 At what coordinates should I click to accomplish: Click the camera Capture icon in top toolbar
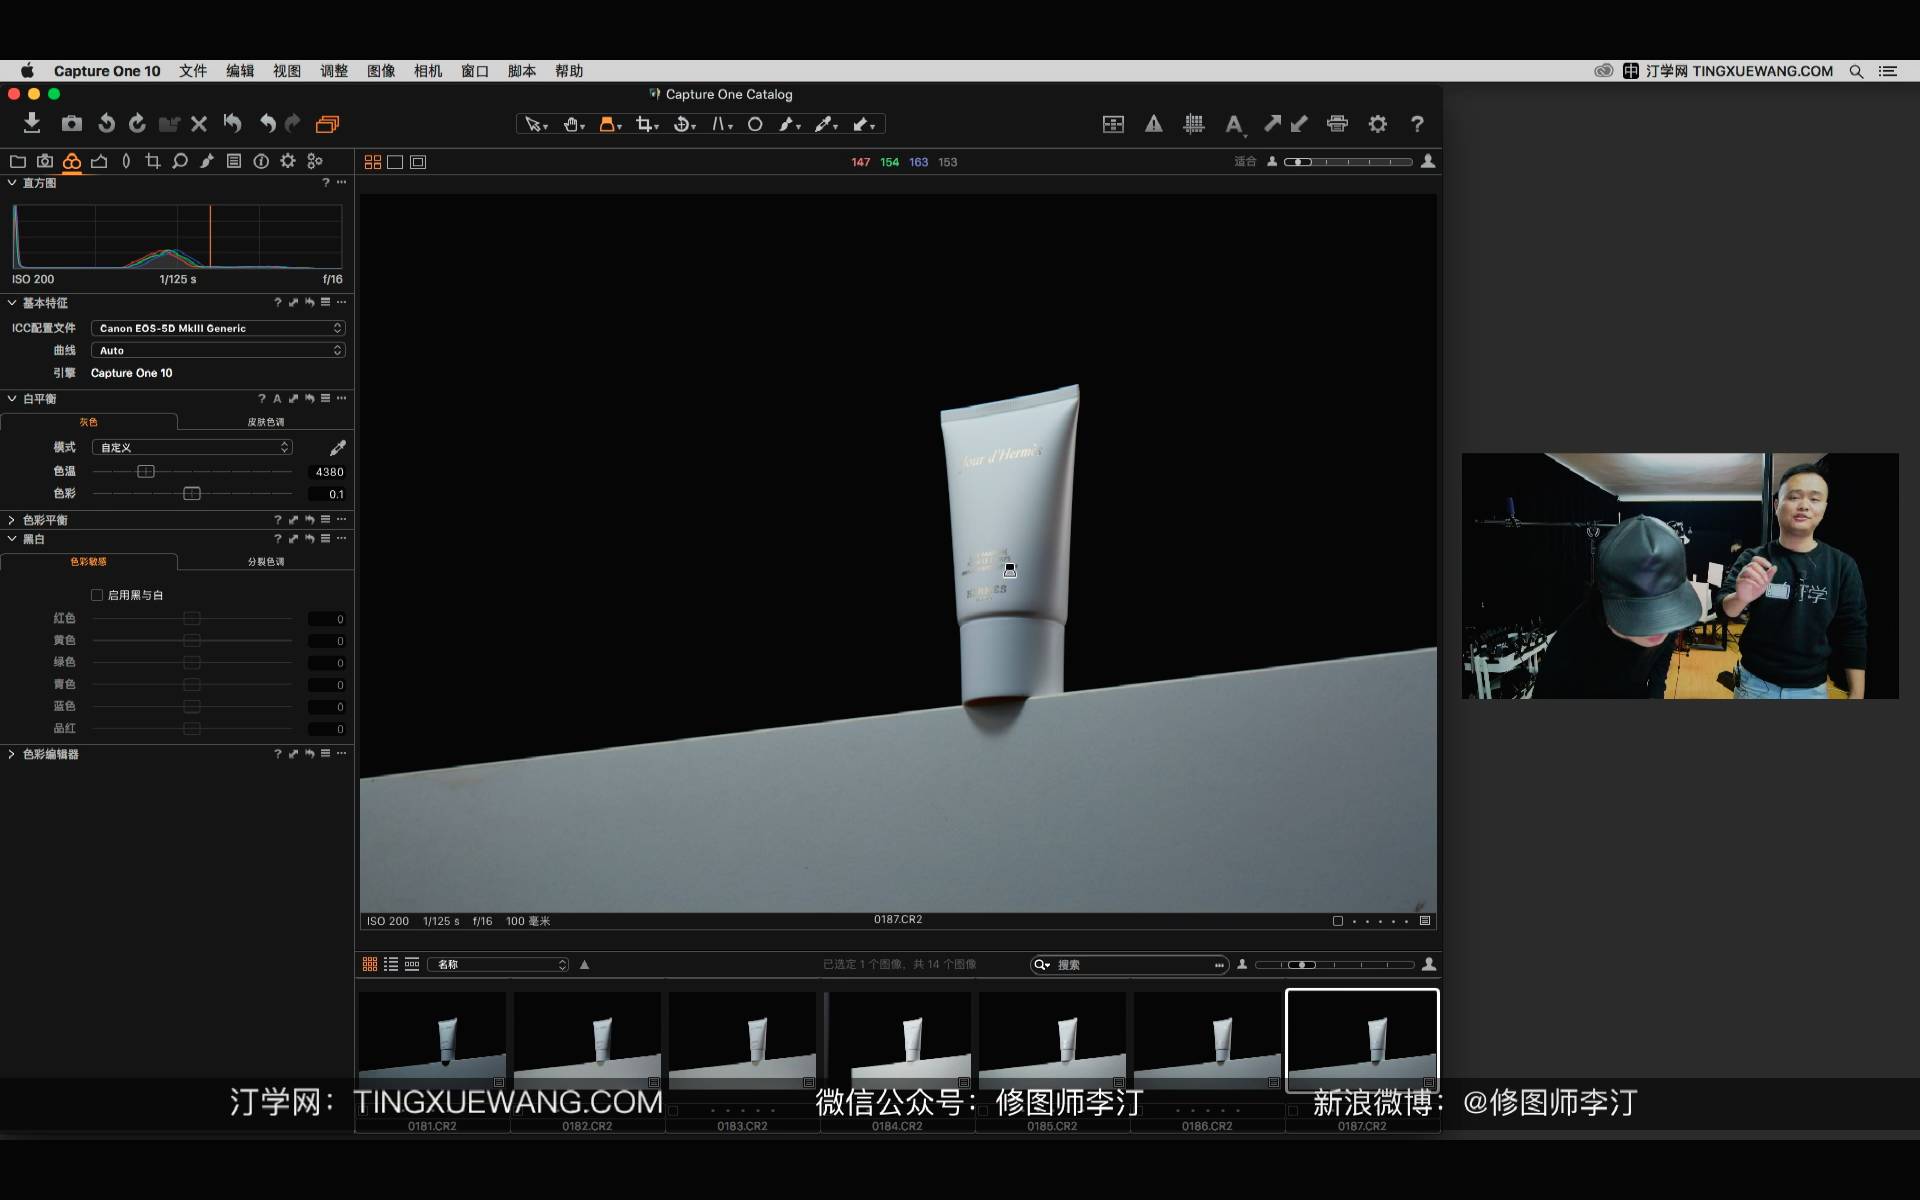click(72, 123)
